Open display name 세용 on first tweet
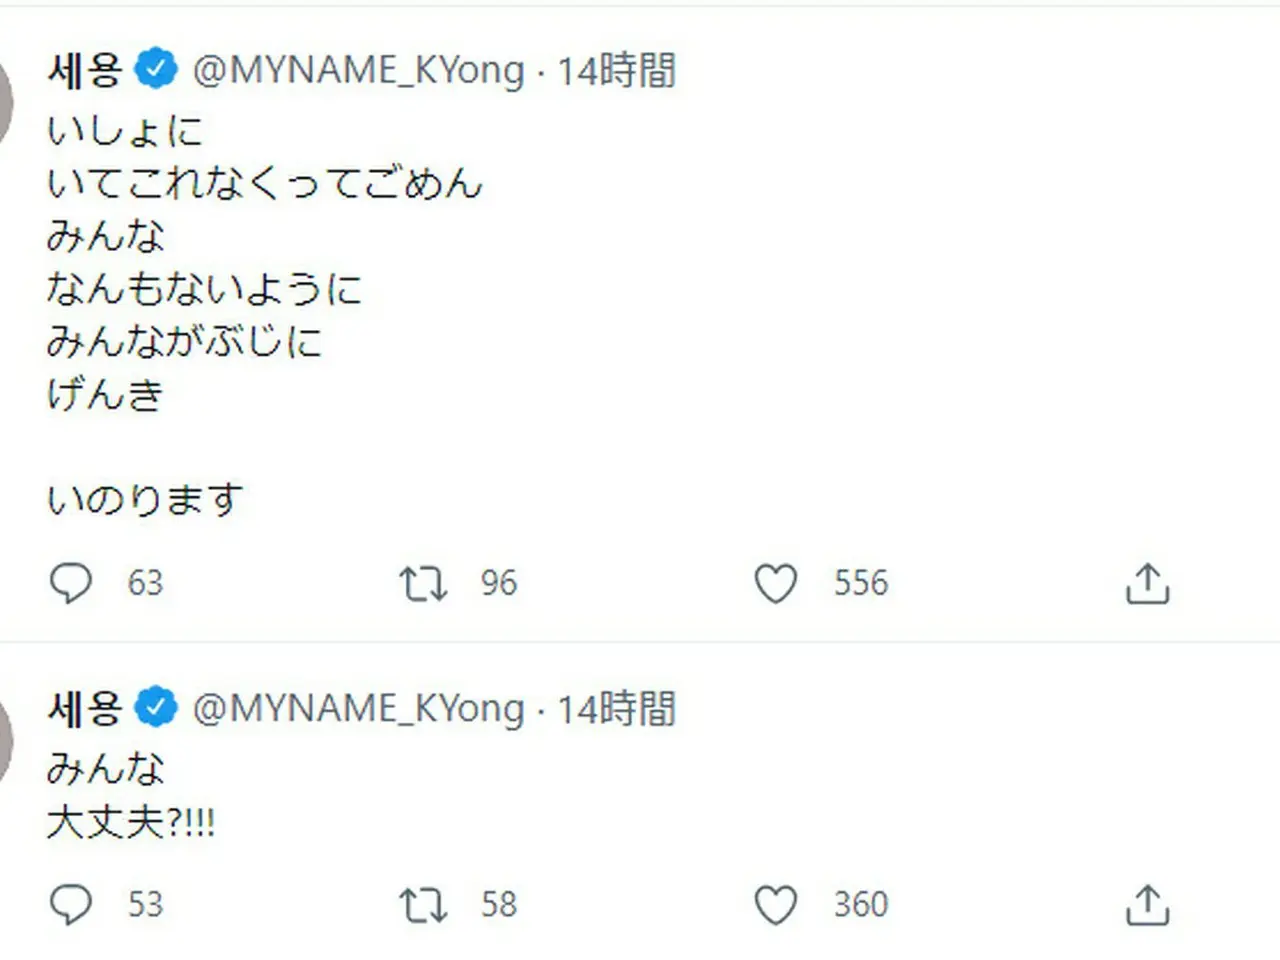 pyautogui.click(x=85, y=69)
